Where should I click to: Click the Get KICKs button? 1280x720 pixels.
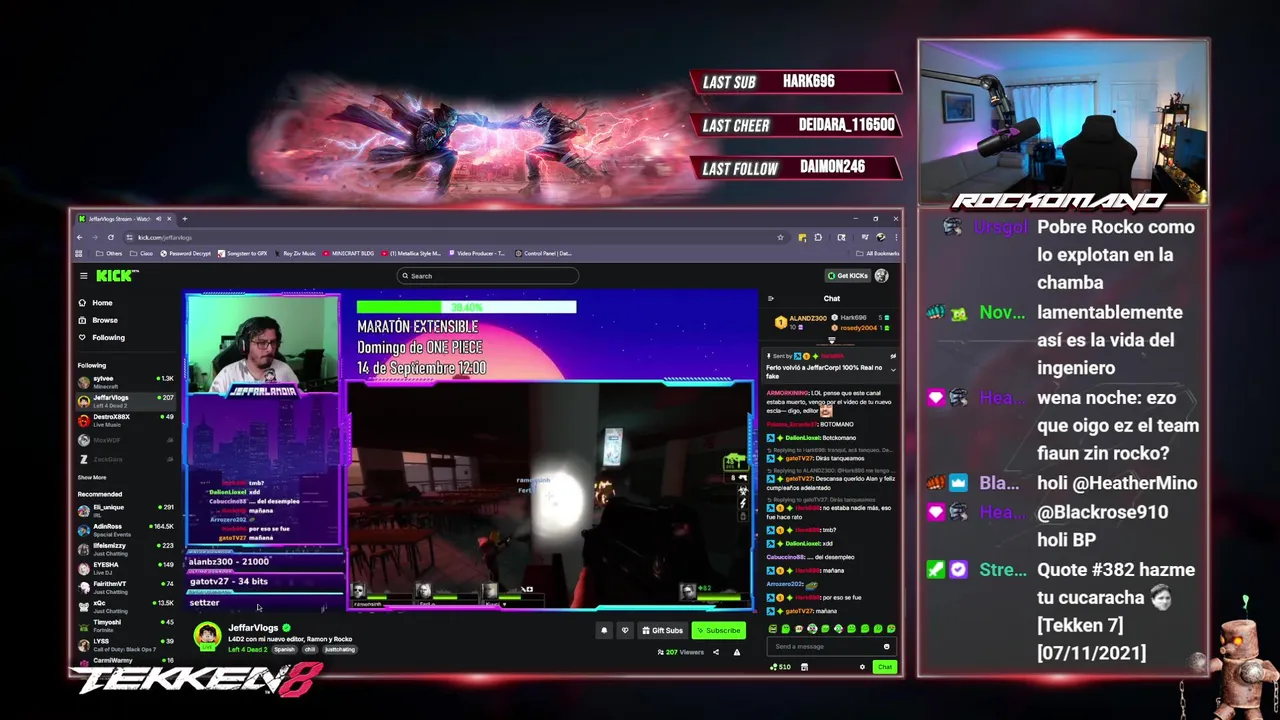coord(847,276)
